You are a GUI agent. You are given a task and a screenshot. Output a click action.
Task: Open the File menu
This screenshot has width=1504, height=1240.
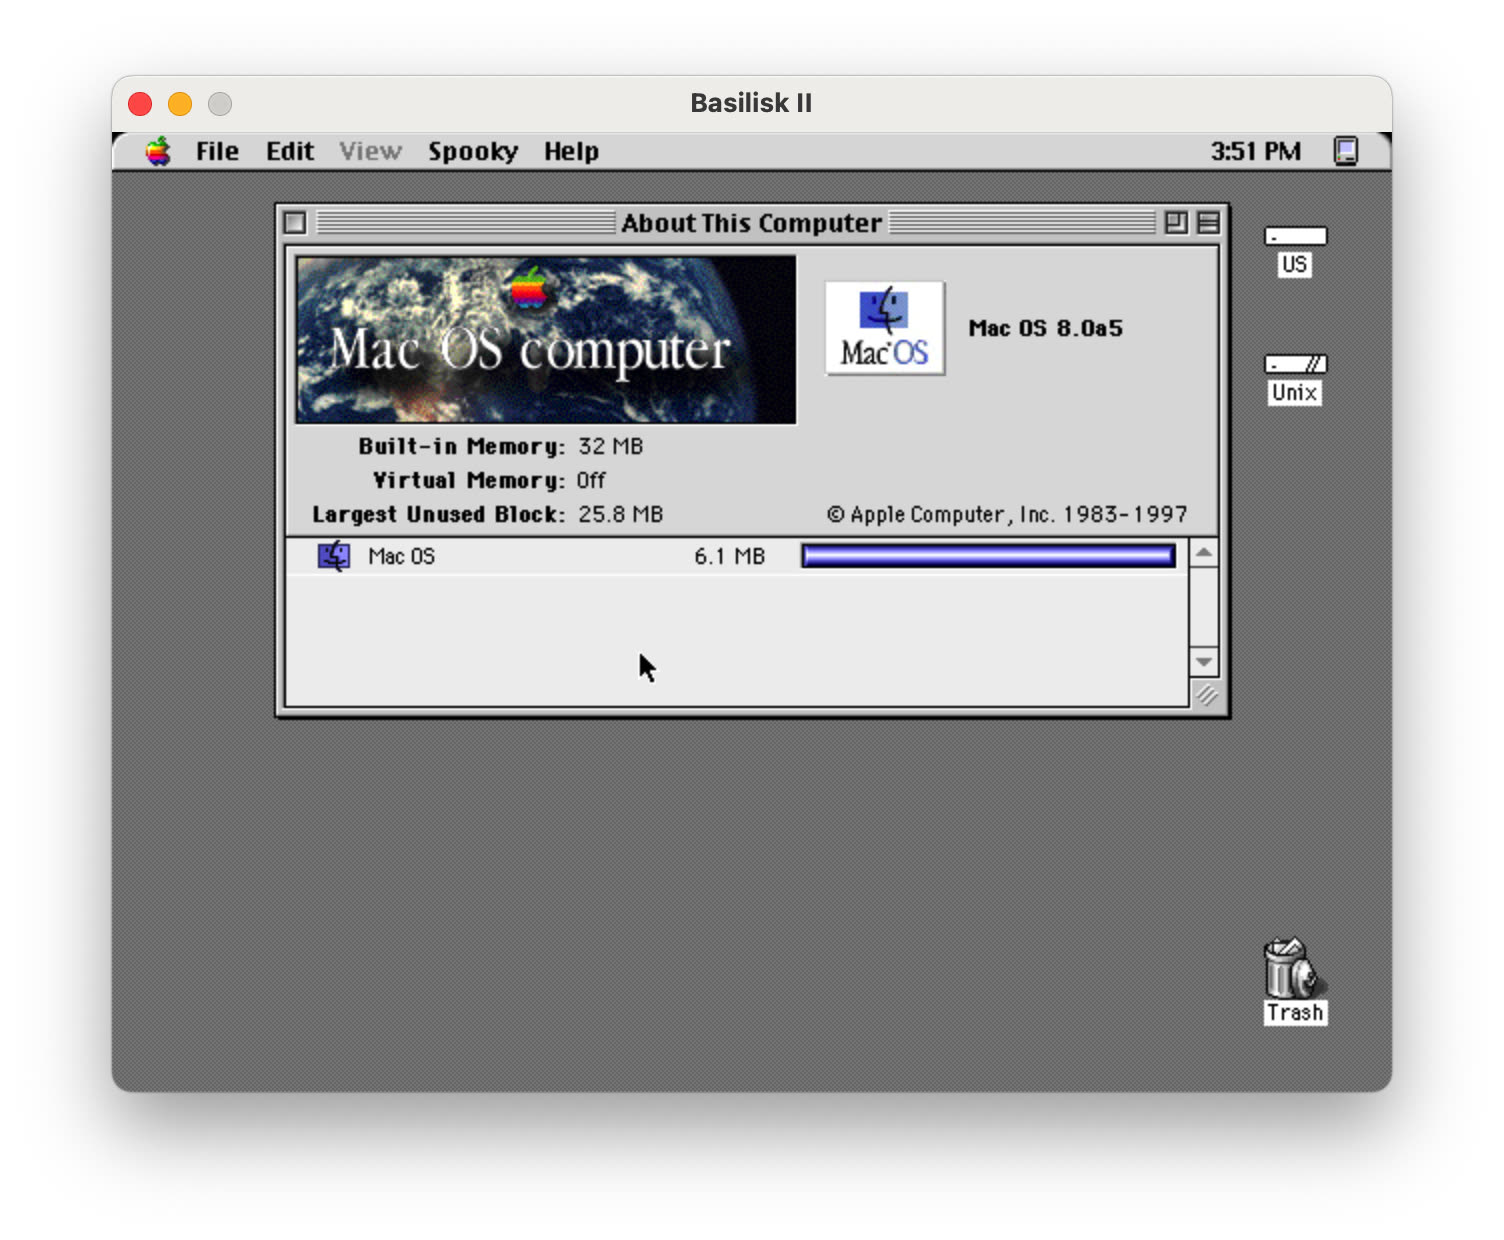coord(216,151)
